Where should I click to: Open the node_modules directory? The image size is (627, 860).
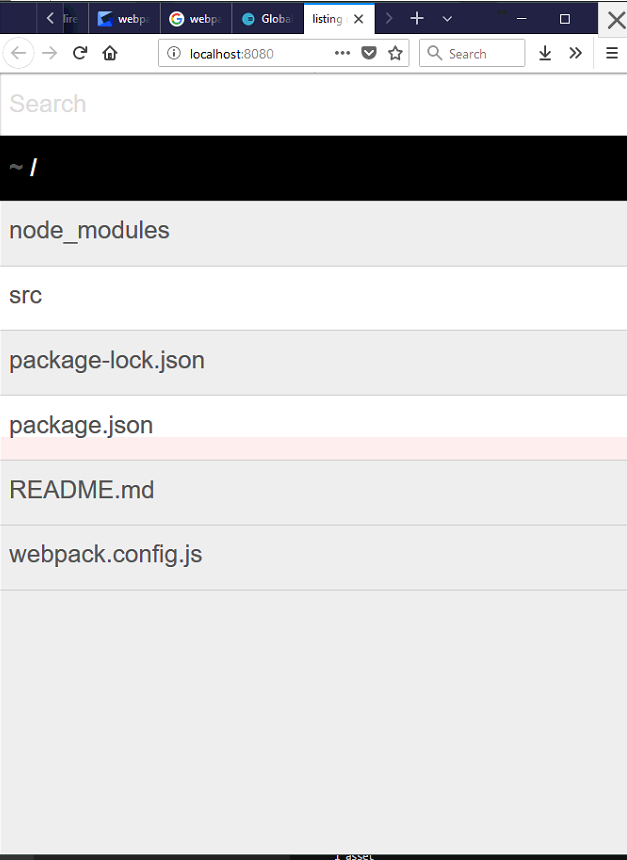pyautogui.click(x=89, y=231)
